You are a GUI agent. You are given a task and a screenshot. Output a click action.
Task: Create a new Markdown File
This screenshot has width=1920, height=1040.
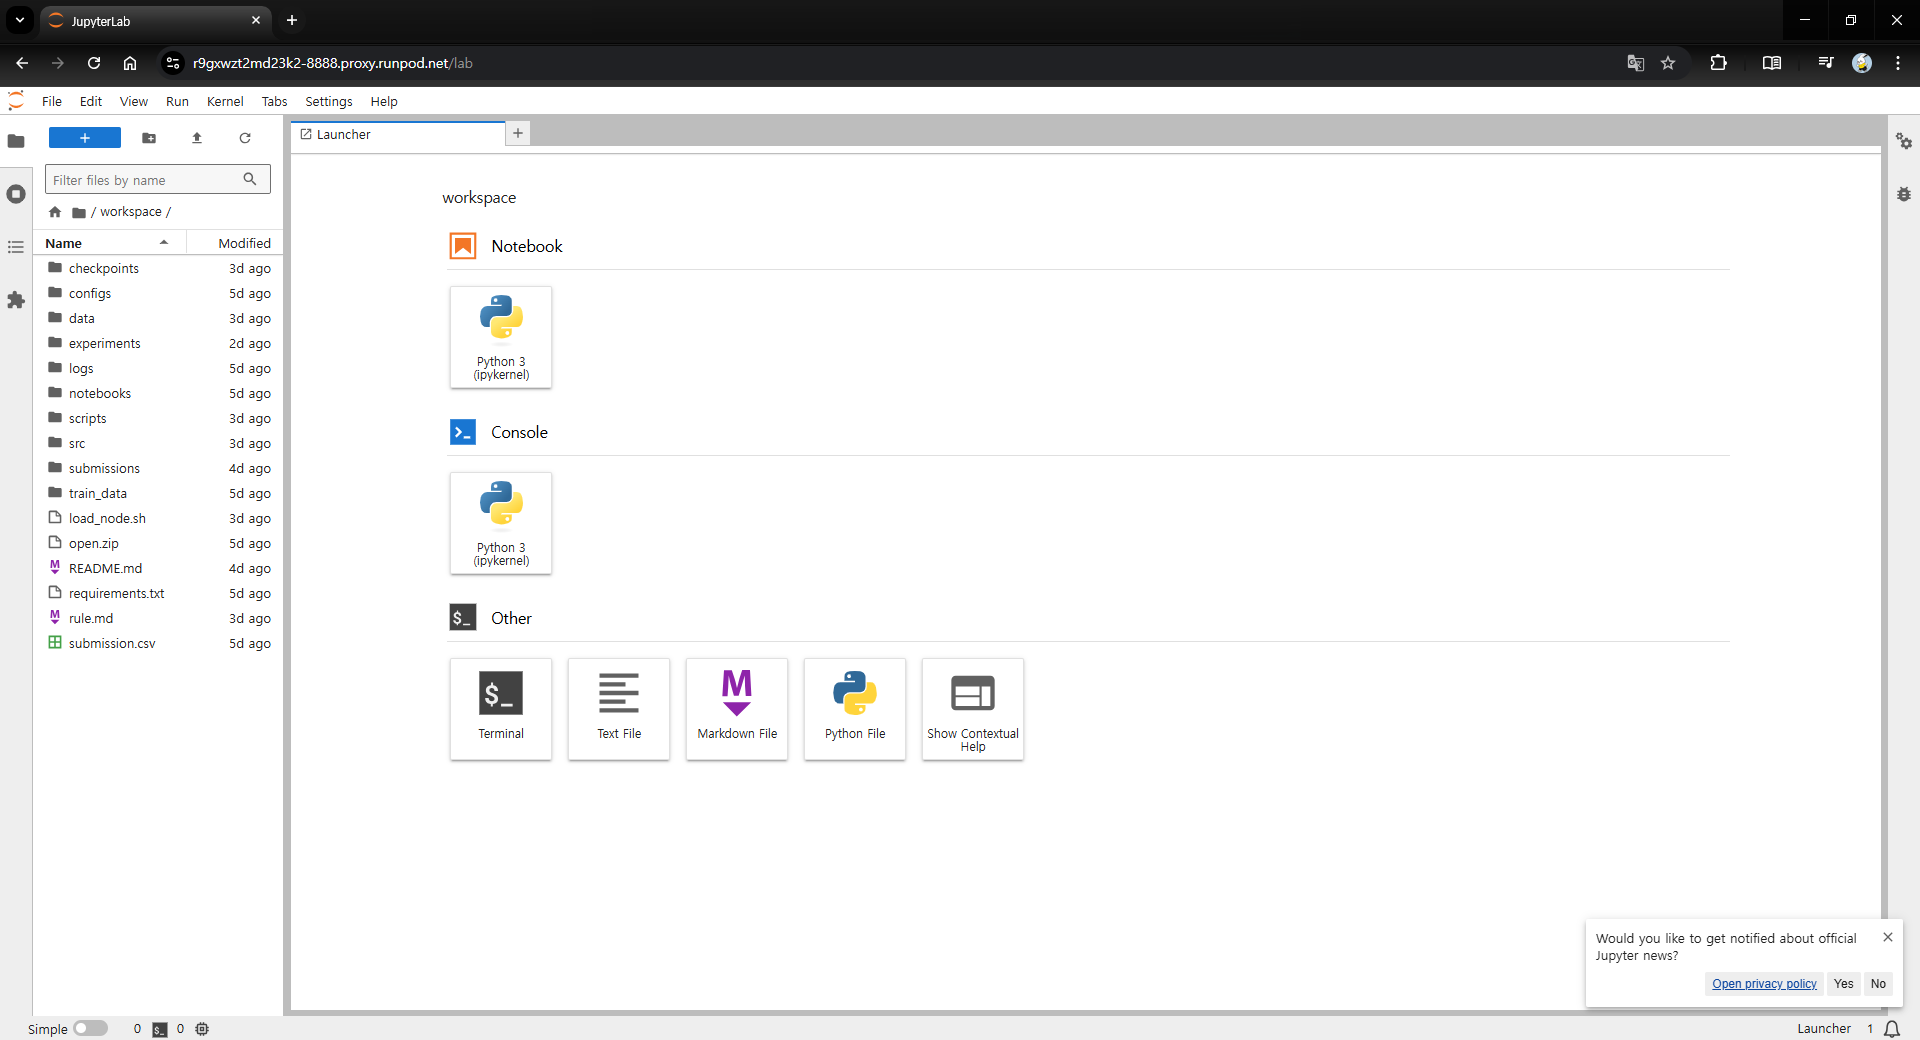(x=737, y=709)
